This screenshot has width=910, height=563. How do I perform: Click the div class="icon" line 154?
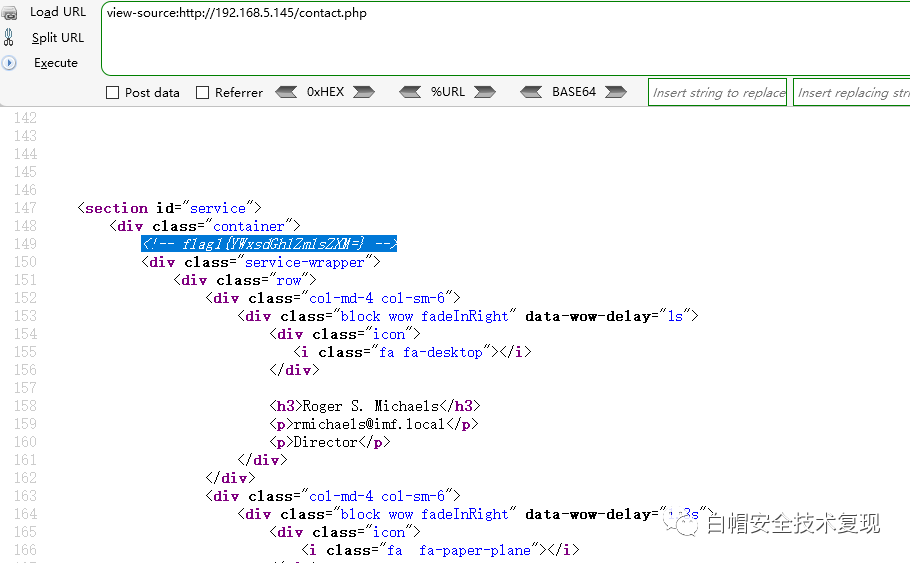345,334
